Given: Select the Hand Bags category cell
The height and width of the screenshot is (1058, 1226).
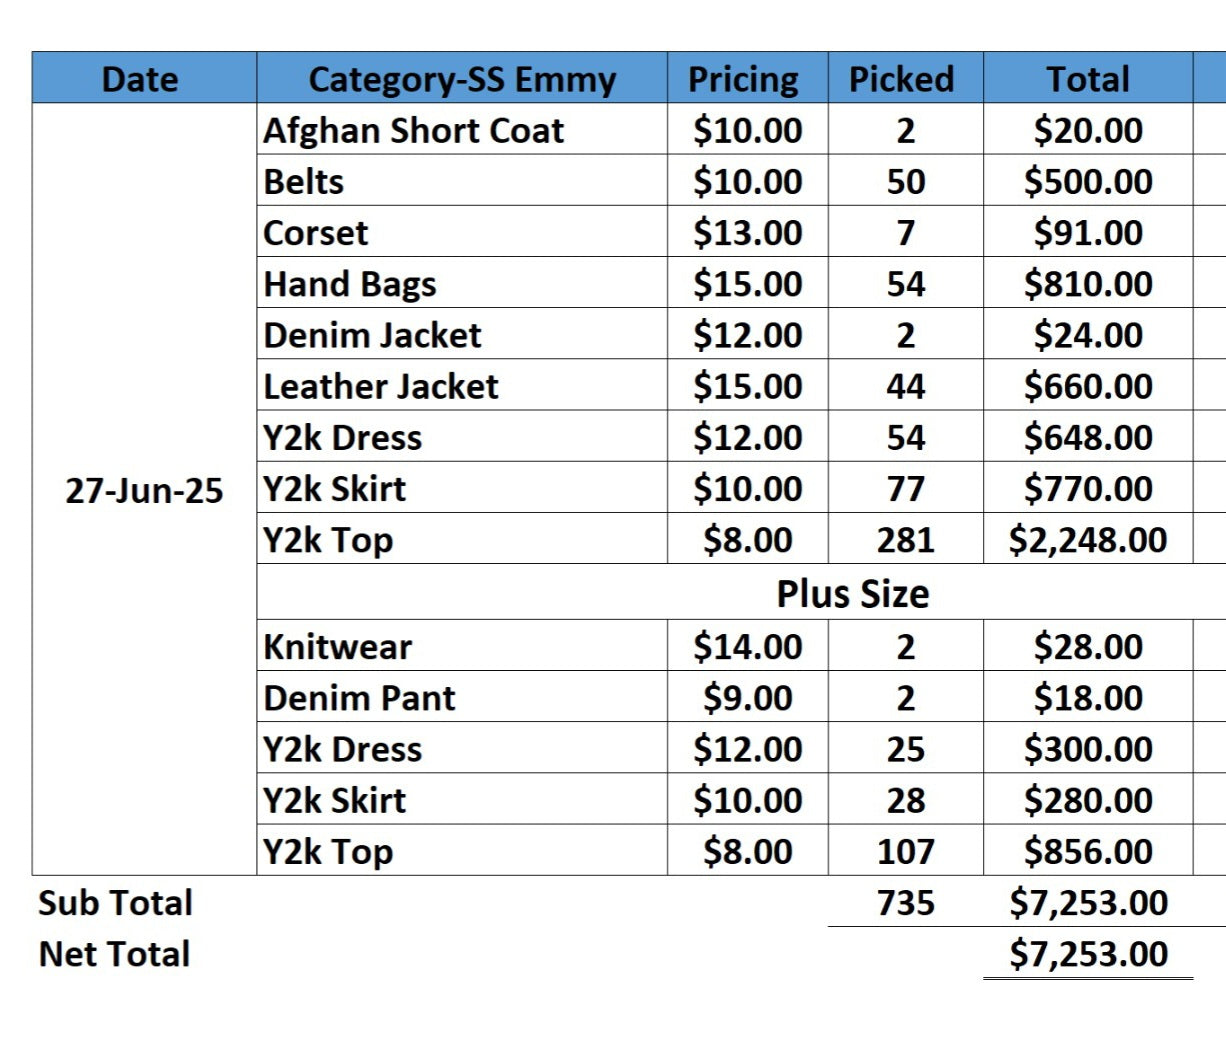Looking at the screenshot, I should click(462, 283).
